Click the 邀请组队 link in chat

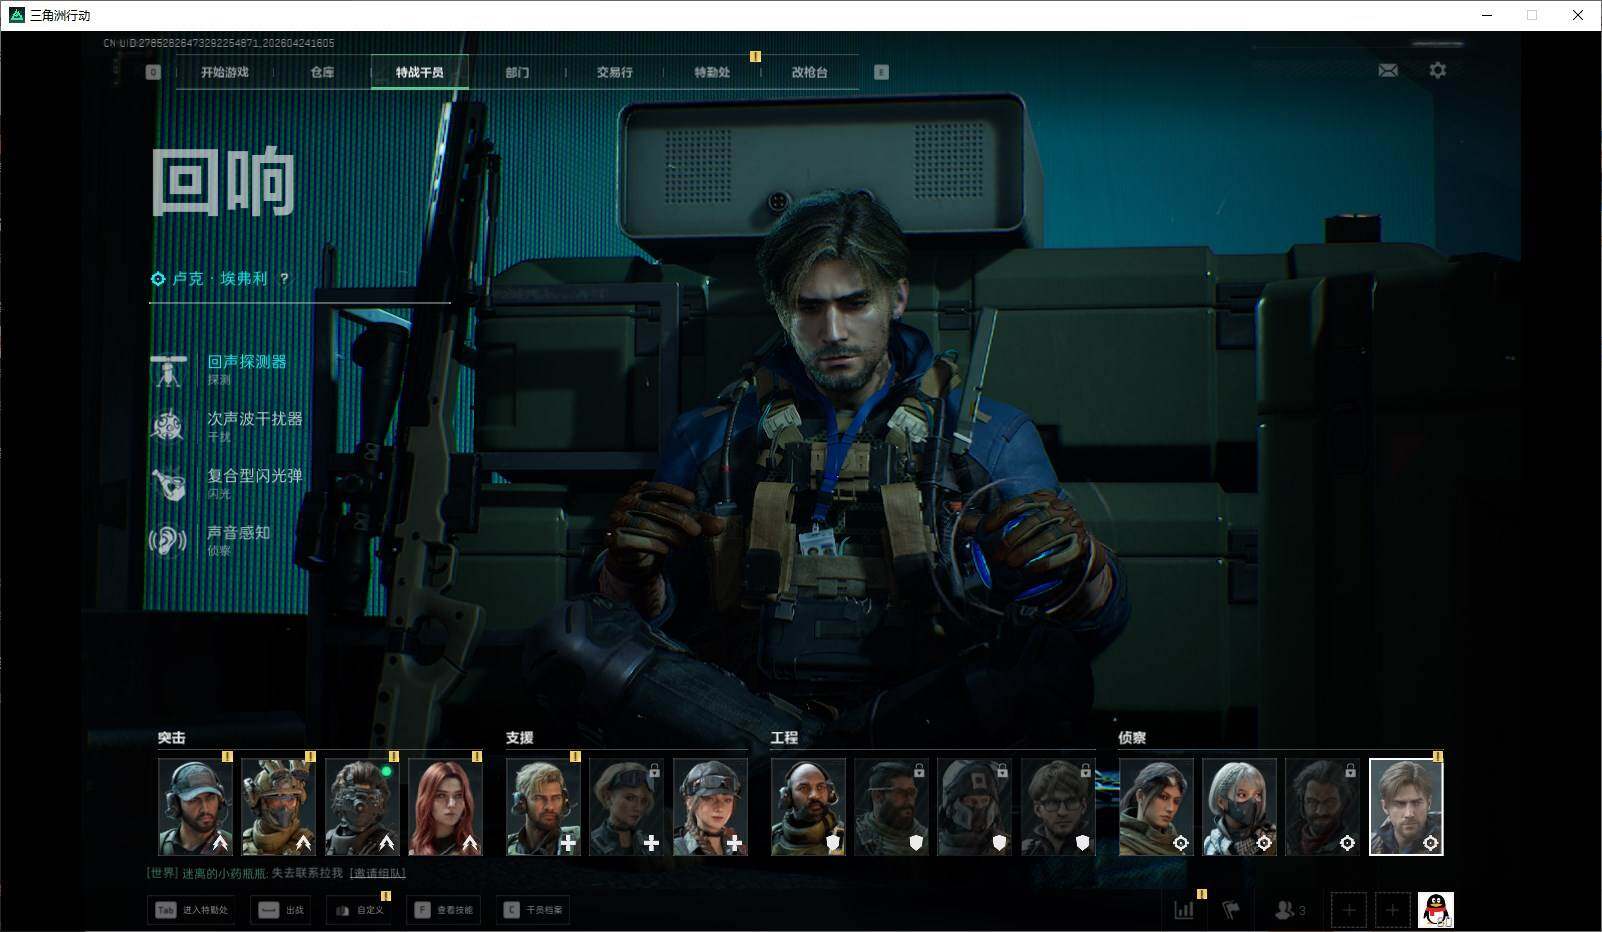377,873
